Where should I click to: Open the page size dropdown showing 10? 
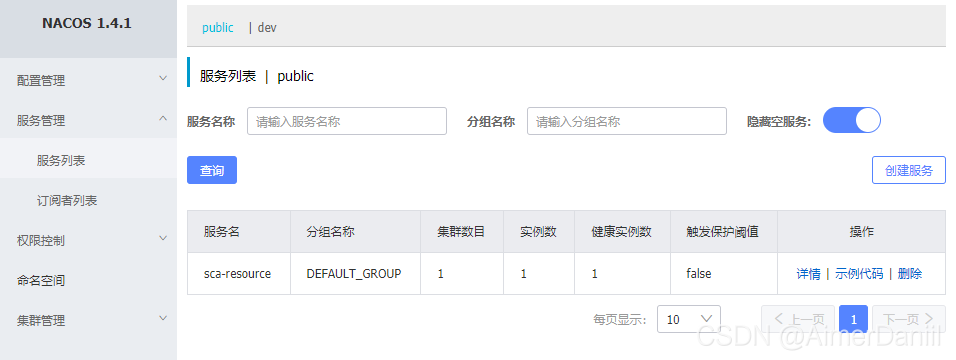(x=689, y=319)
